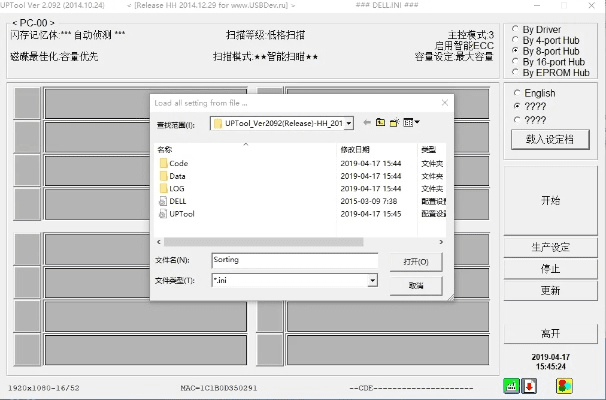Go up one folder level in dialog

coord(381,123)
